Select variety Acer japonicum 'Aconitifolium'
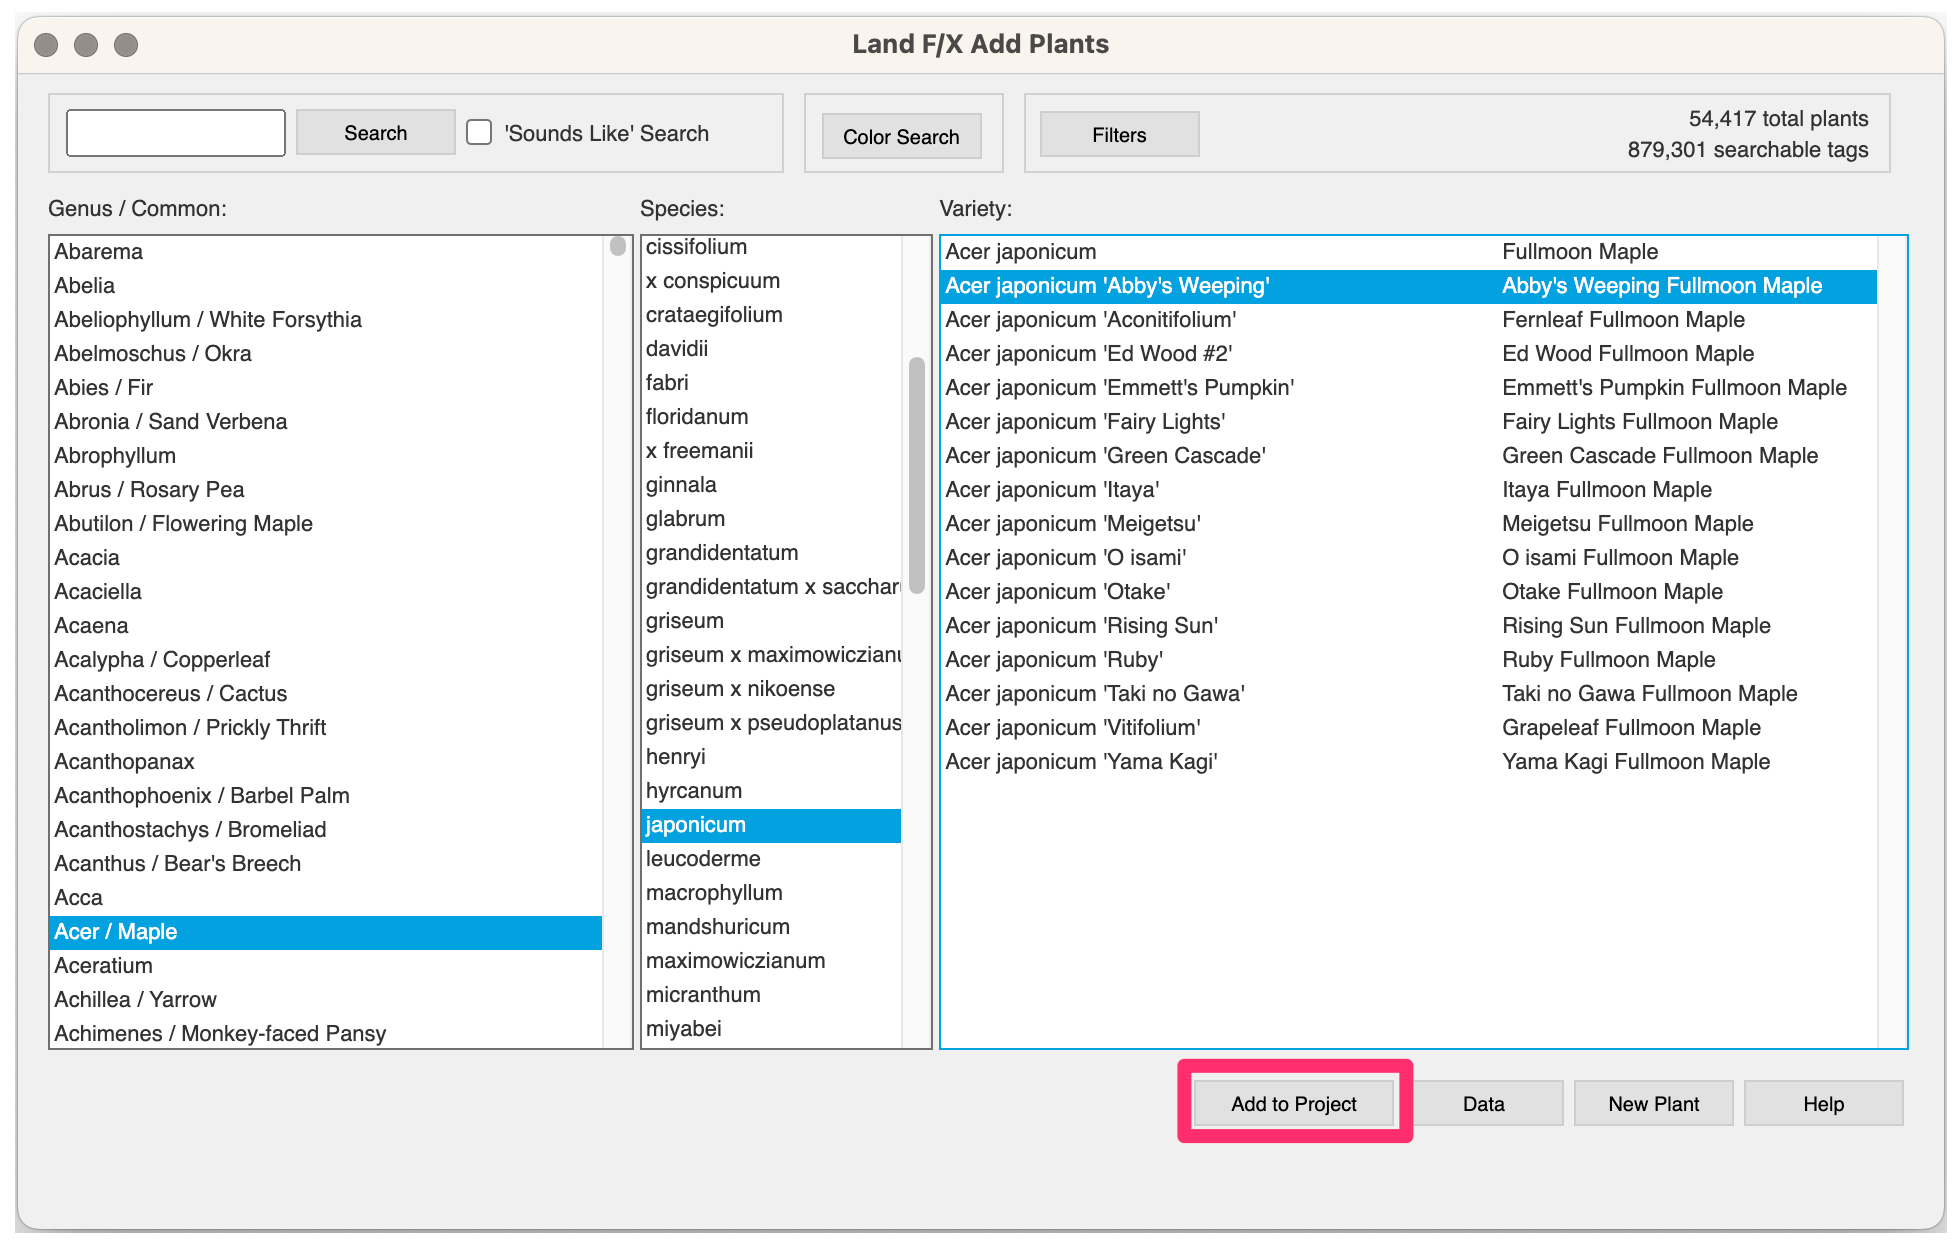Viewport: 1954px width, 1244px height. [x=1409, y=320]
